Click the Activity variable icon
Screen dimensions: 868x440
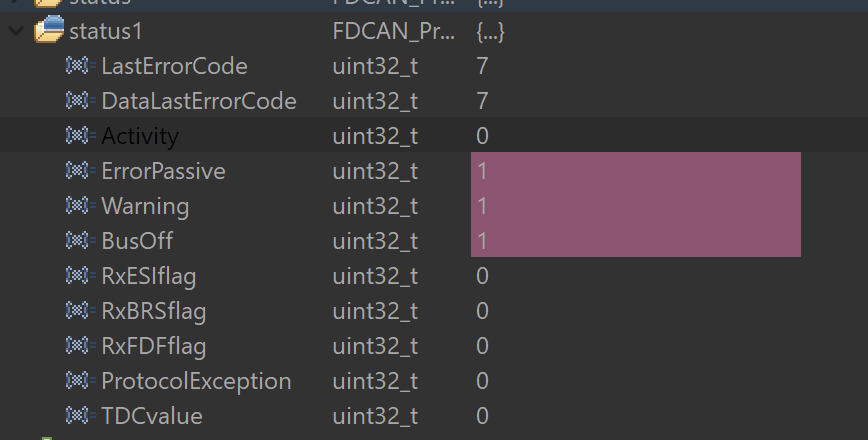click(x=80, y=136)
